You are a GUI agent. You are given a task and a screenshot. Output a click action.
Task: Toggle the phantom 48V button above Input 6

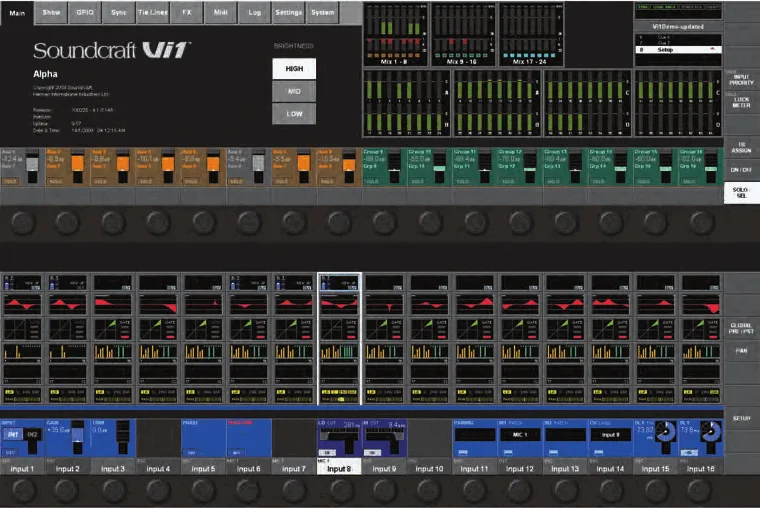(236, 452)
